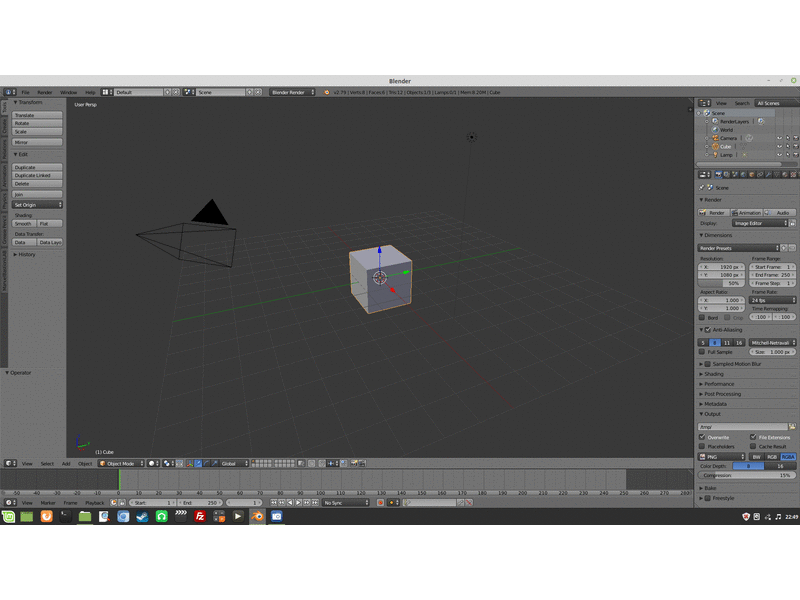Click the Animation render button
The height and width of the screenshot is (600, 800).
[746, 212]
